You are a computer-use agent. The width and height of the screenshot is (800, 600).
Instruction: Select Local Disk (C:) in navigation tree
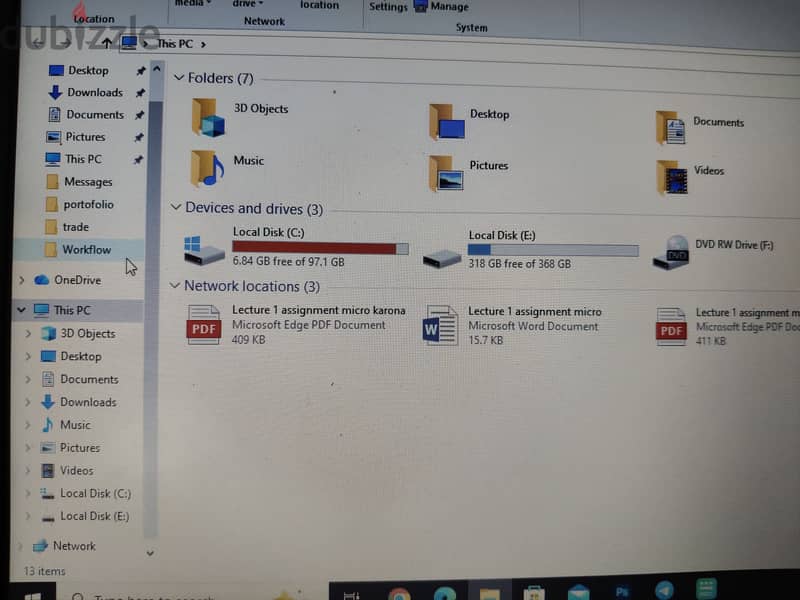pyautogui.click(x=95, y=493)
